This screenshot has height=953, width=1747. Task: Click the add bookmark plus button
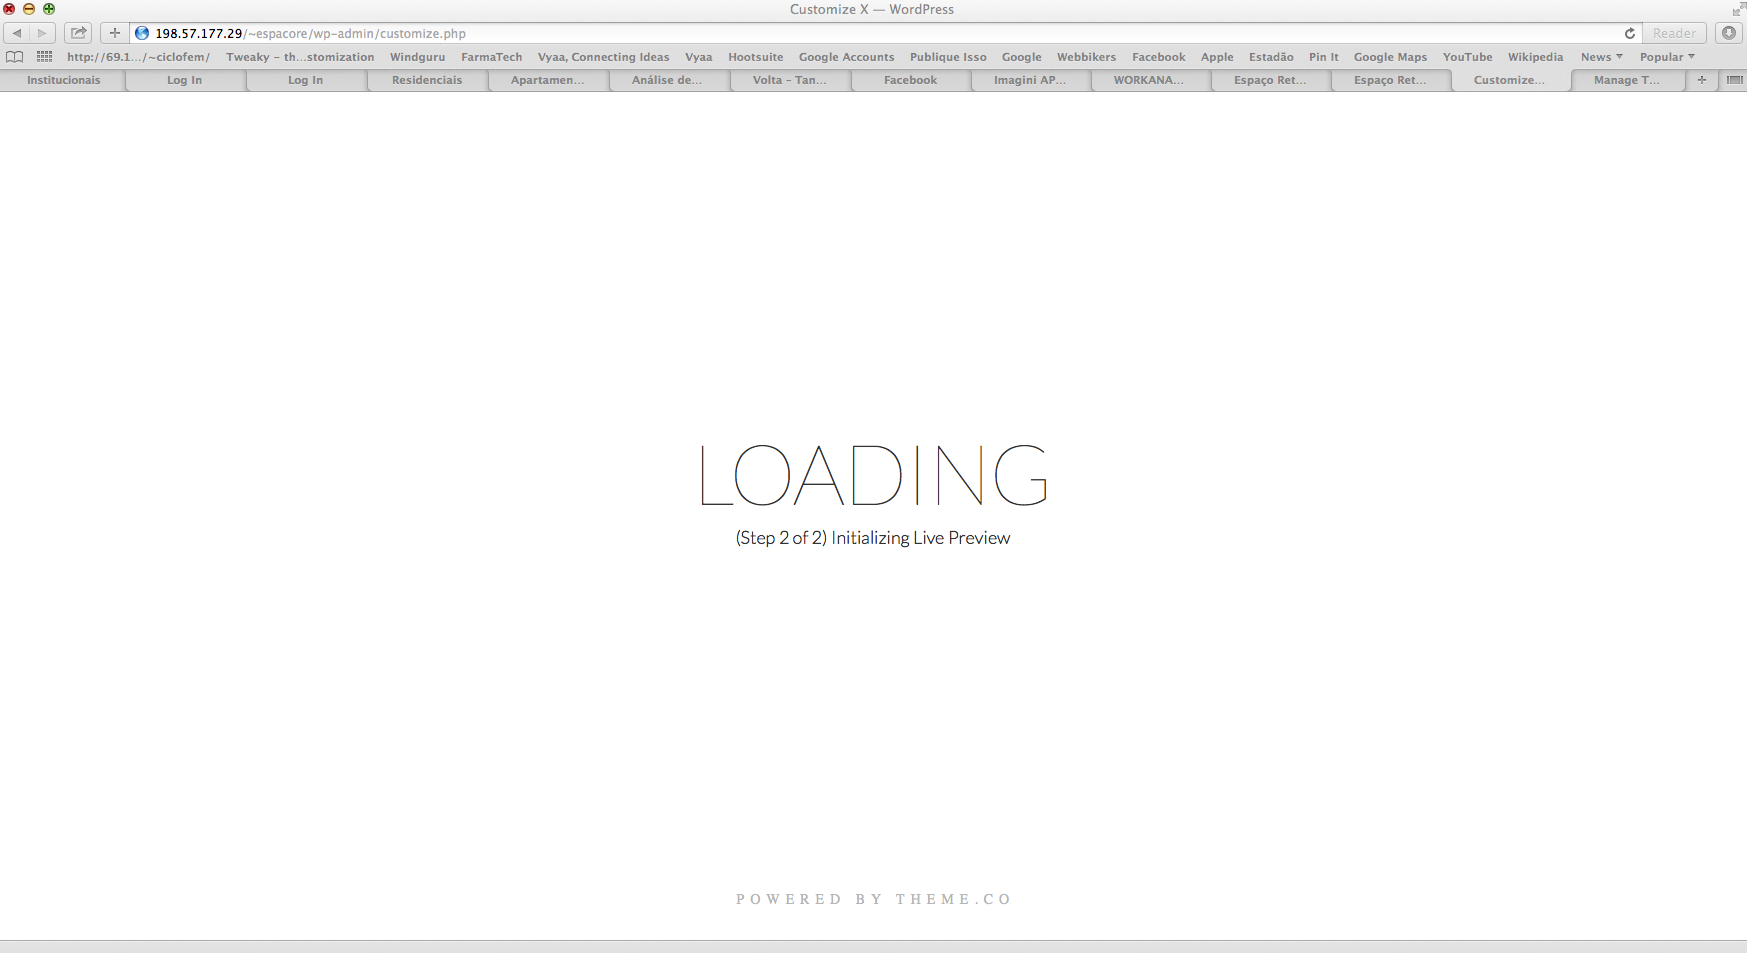pyautogui.click(x=115, y=33)
